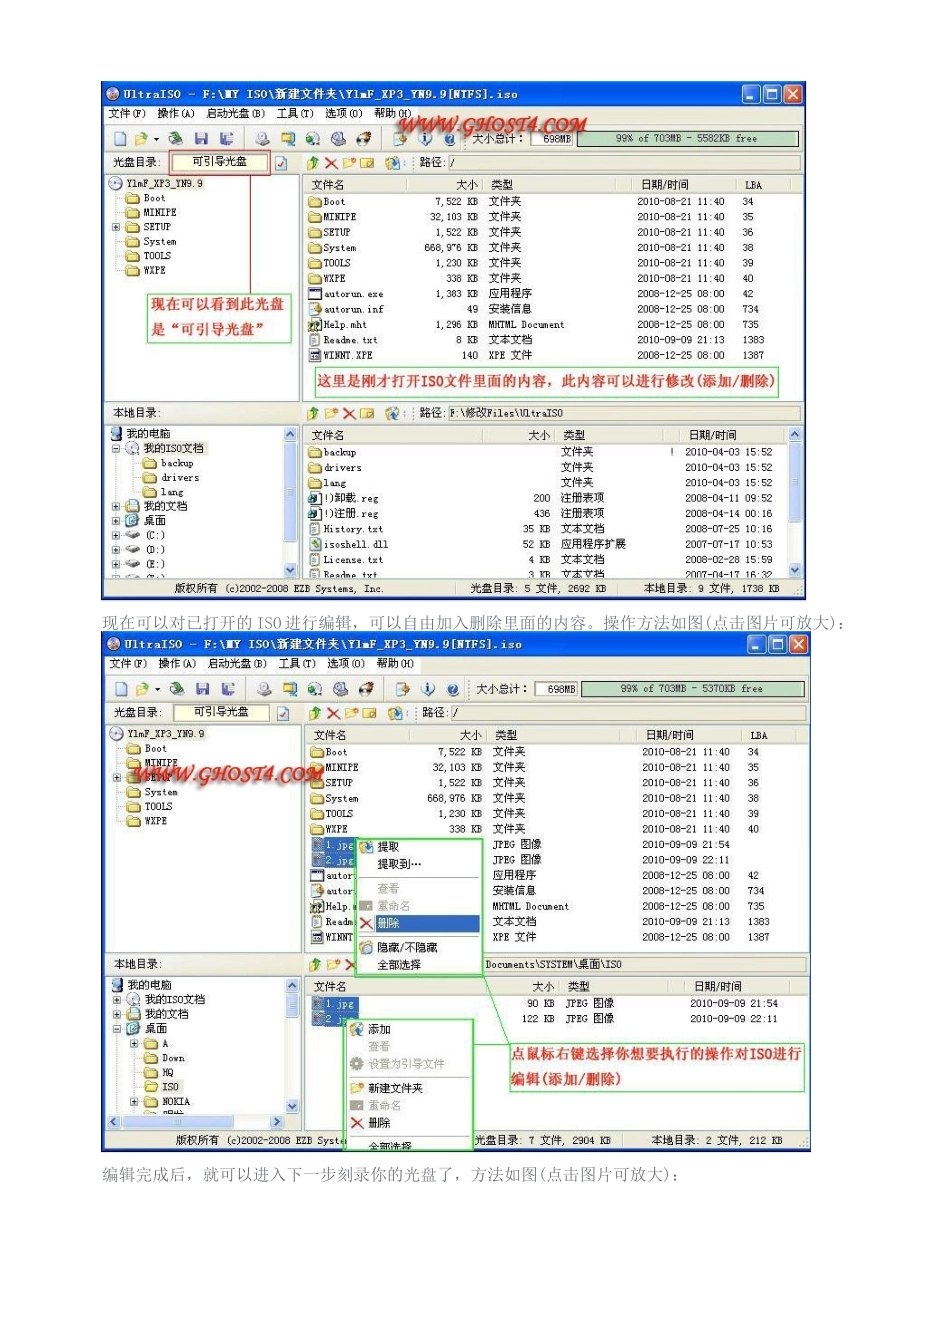The image size is (950, 1344).
Task: Expand (C:) drive node in local tree
Action: tap(116, 535)
